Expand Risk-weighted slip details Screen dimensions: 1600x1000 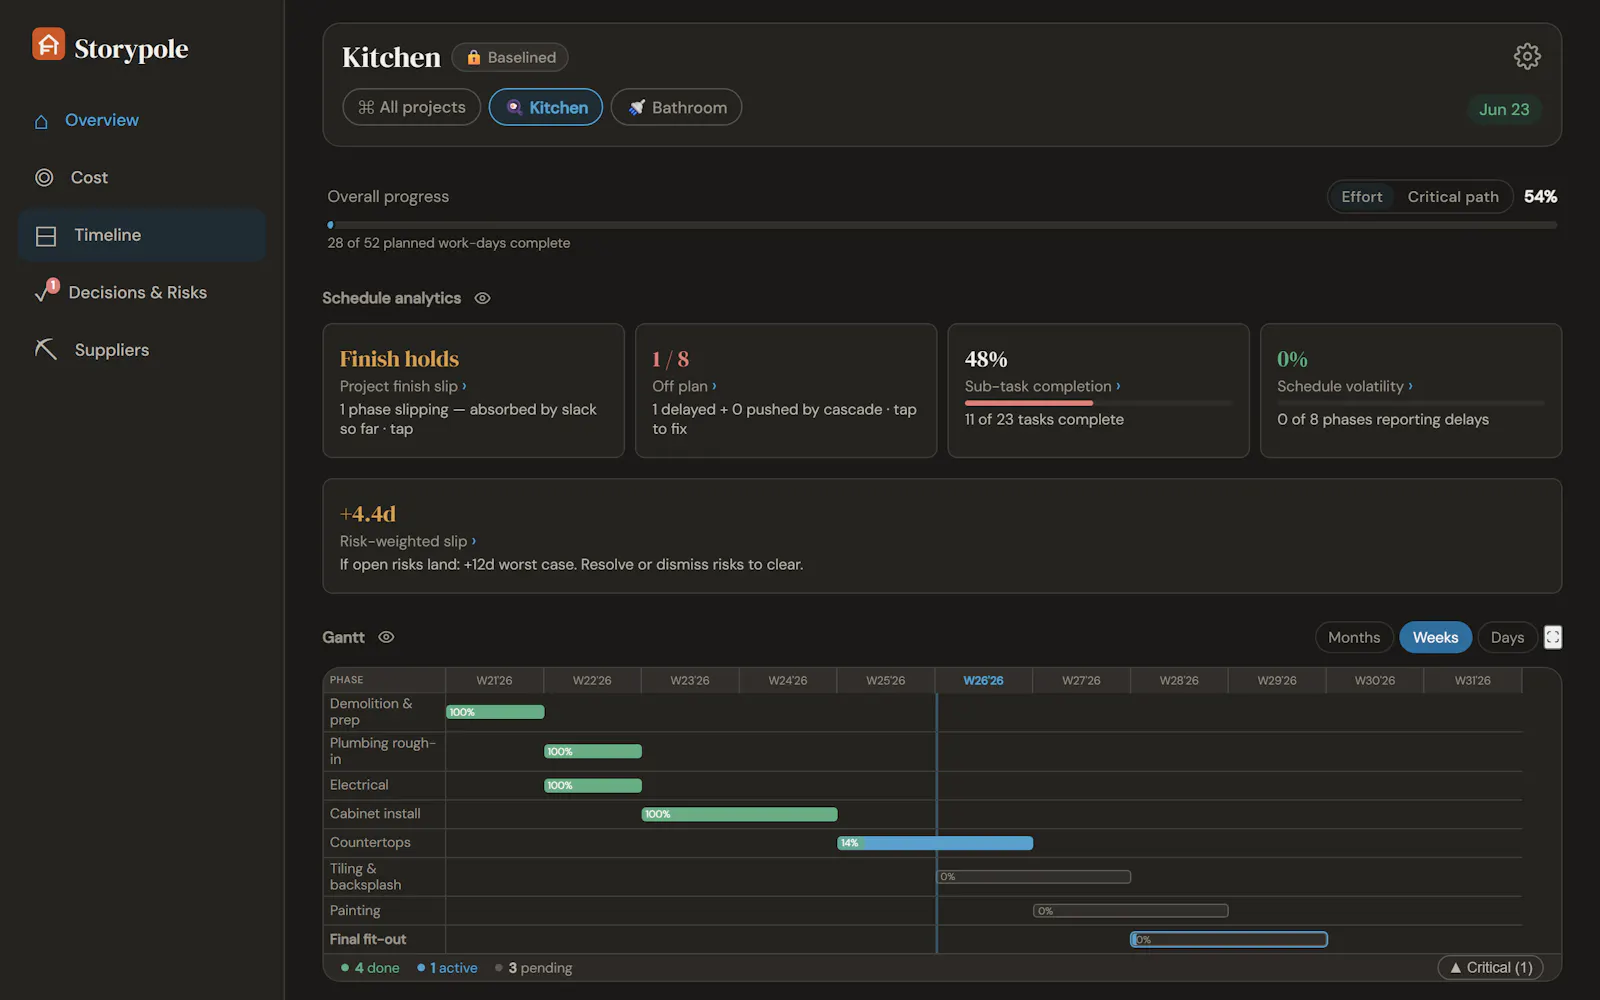click(408, 541)
